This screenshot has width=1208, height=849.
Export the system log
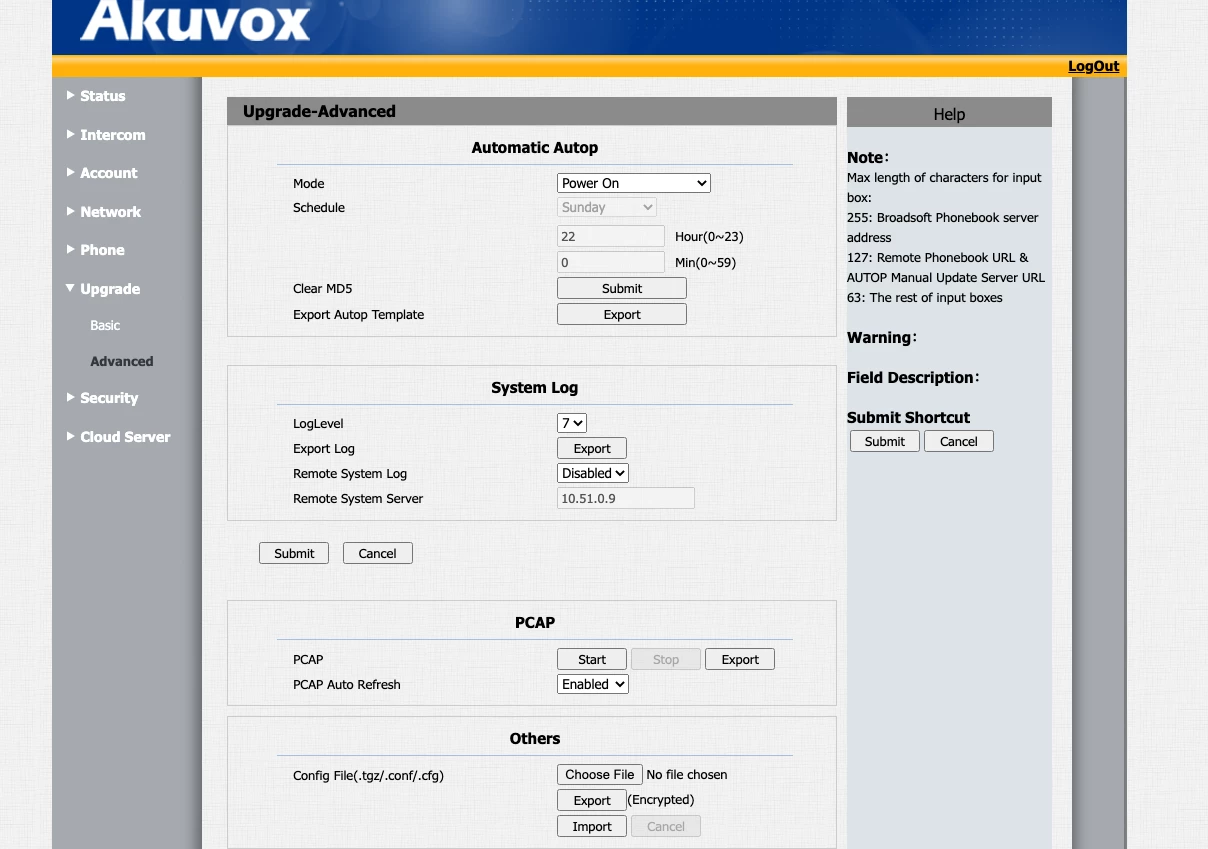[x=591, y=448]
